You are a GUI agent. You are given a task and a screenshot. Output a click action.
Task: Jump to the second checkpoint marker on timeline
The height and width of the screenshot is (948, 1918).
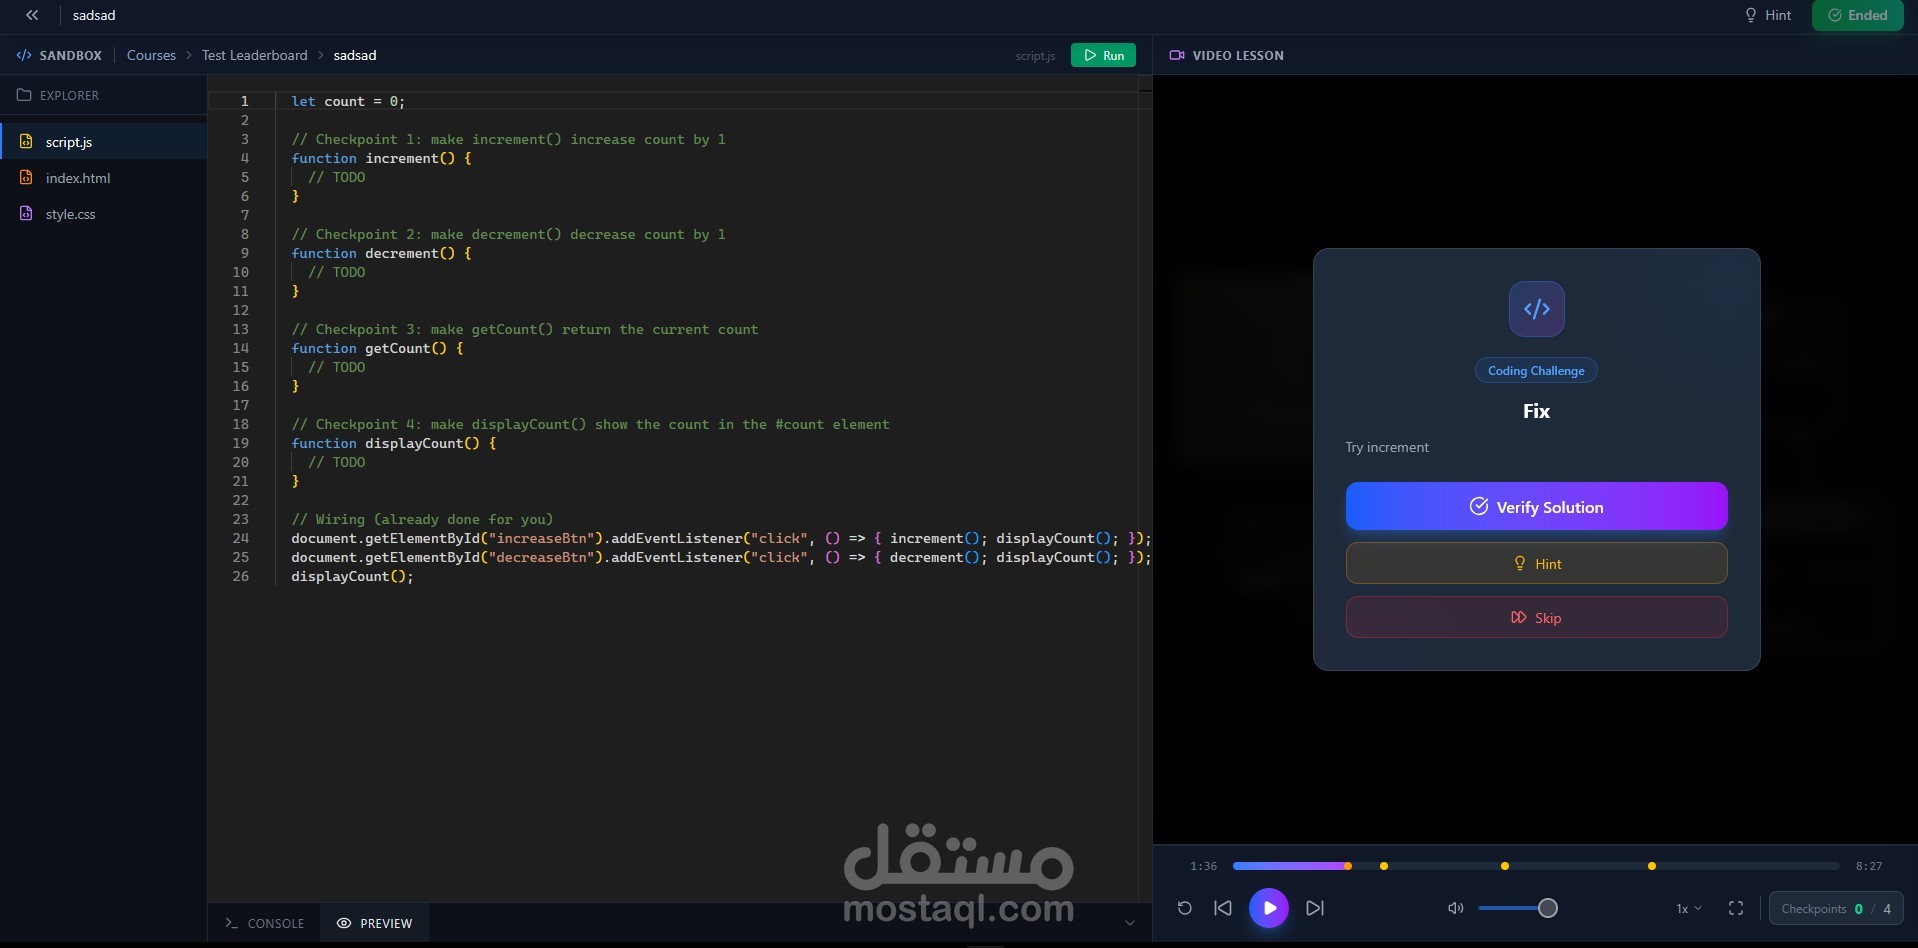tap(1384, 866)
